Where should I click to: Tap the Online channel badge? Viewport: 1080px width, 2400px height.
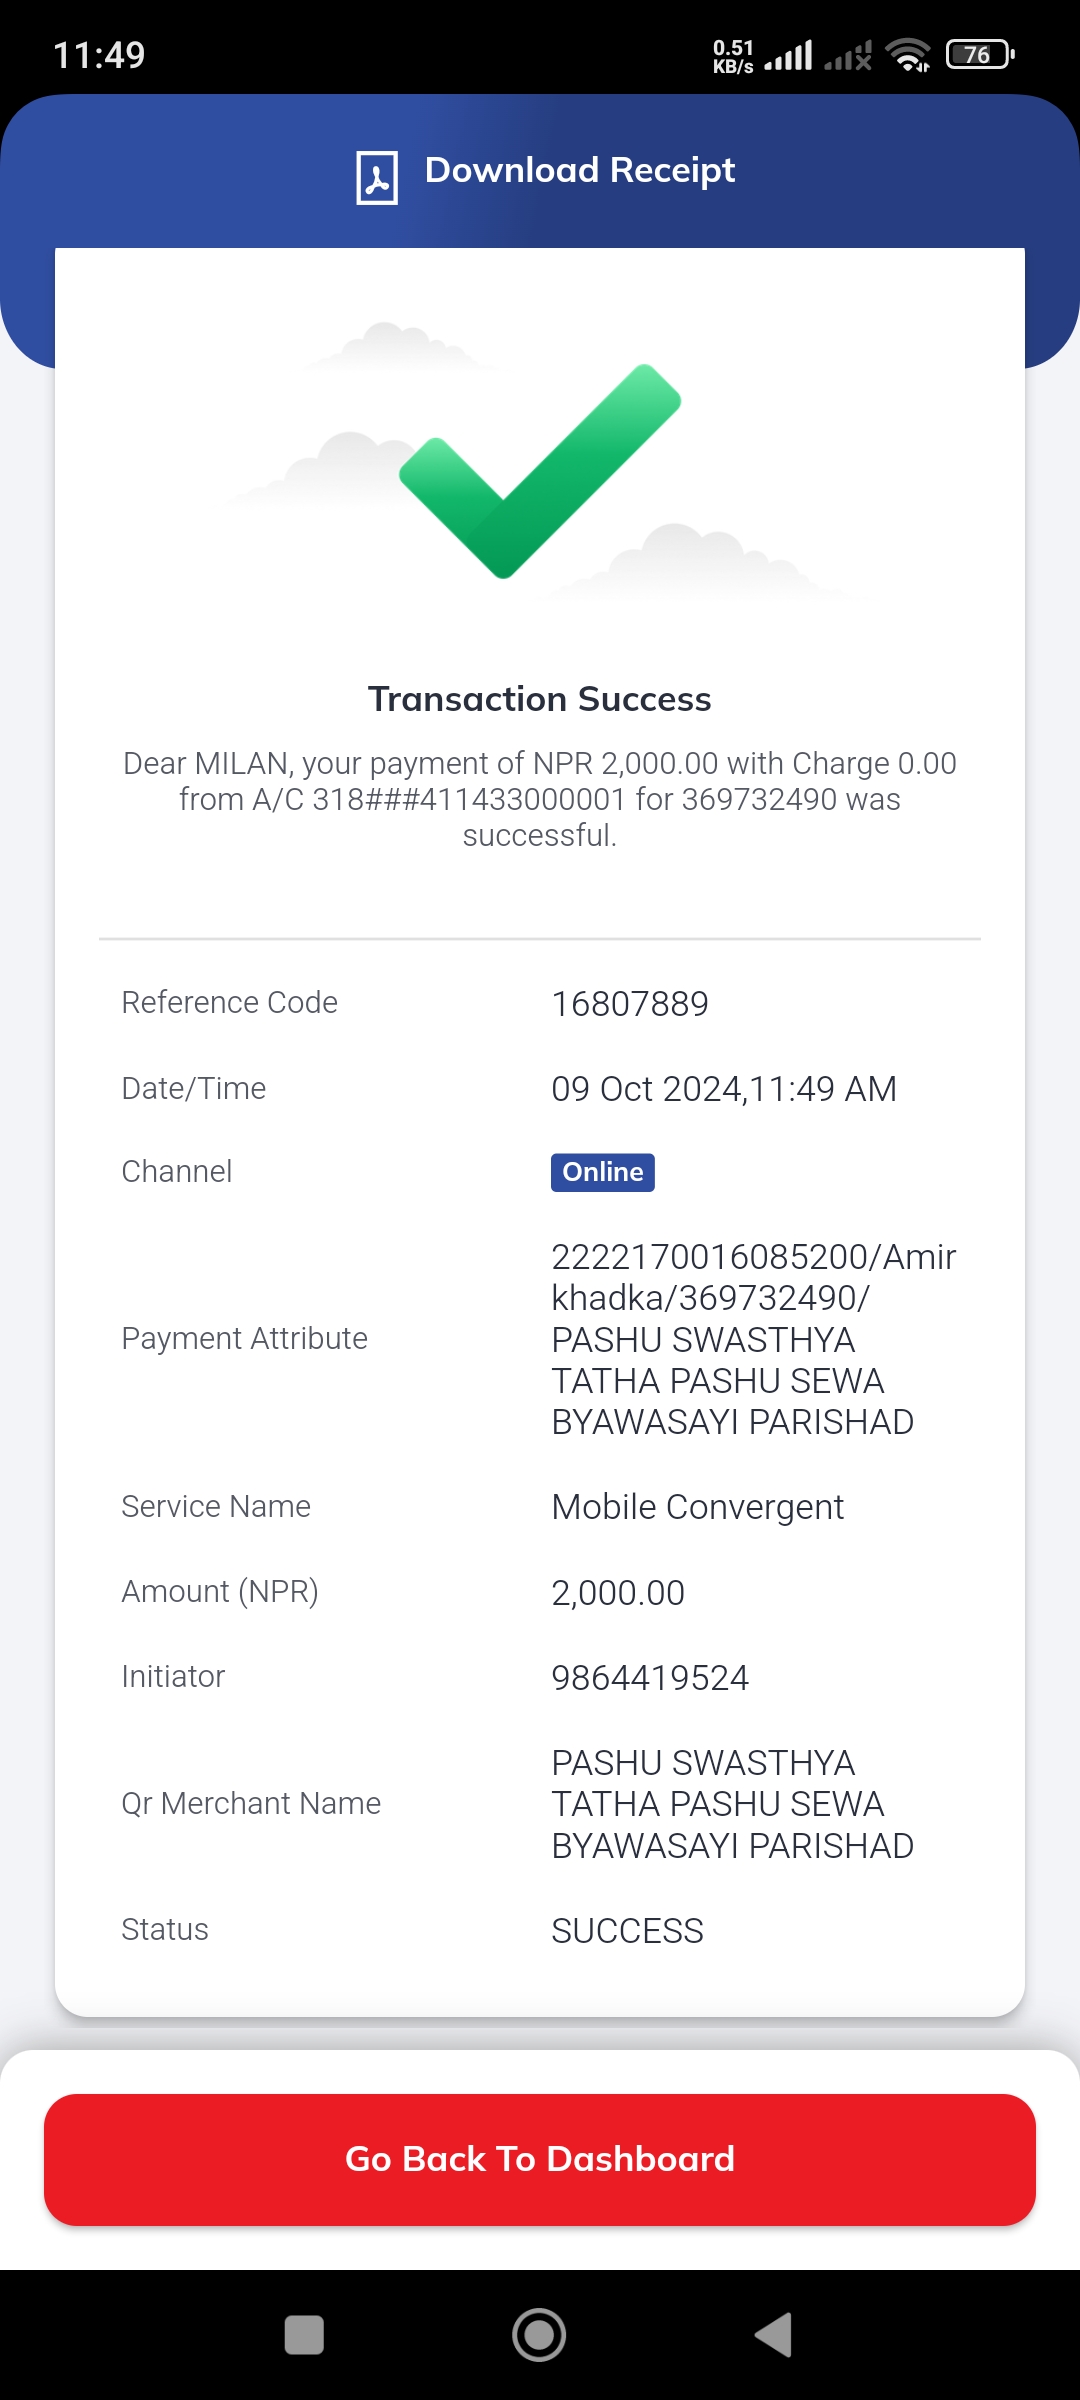pos(603,1172)
